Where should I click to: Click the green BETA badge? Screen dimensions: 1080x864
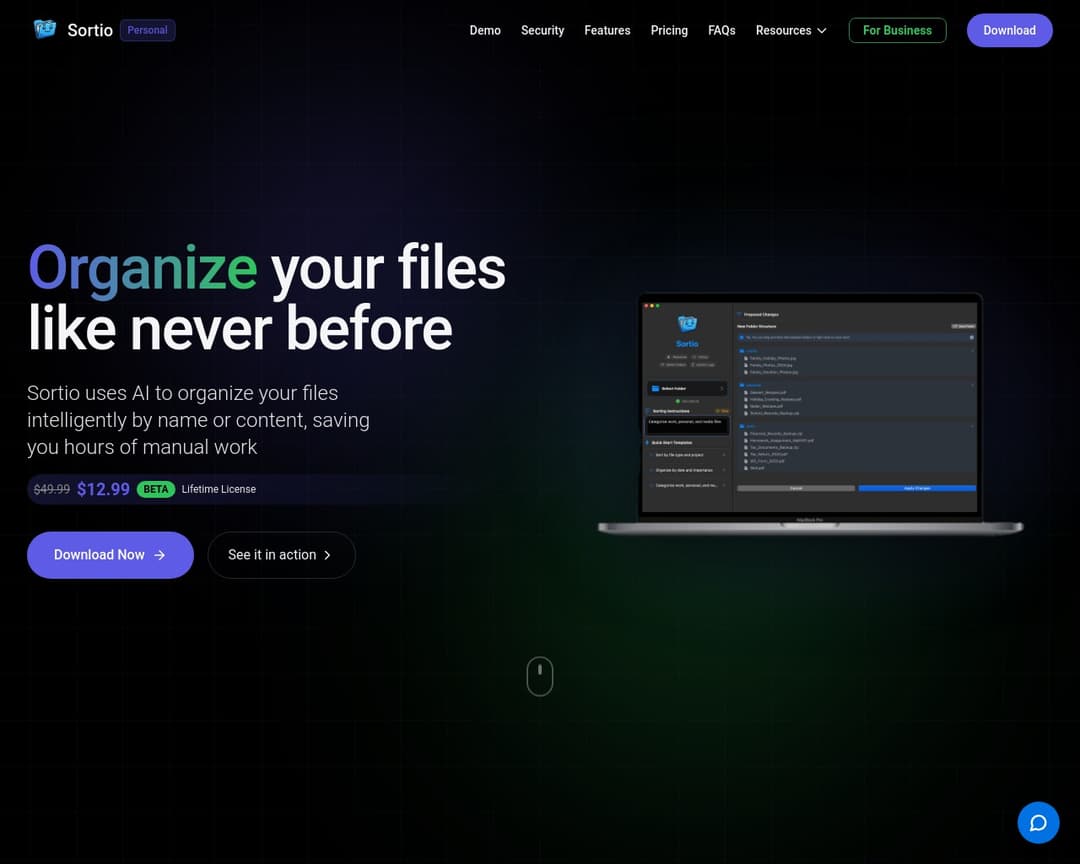pos(156,489)
